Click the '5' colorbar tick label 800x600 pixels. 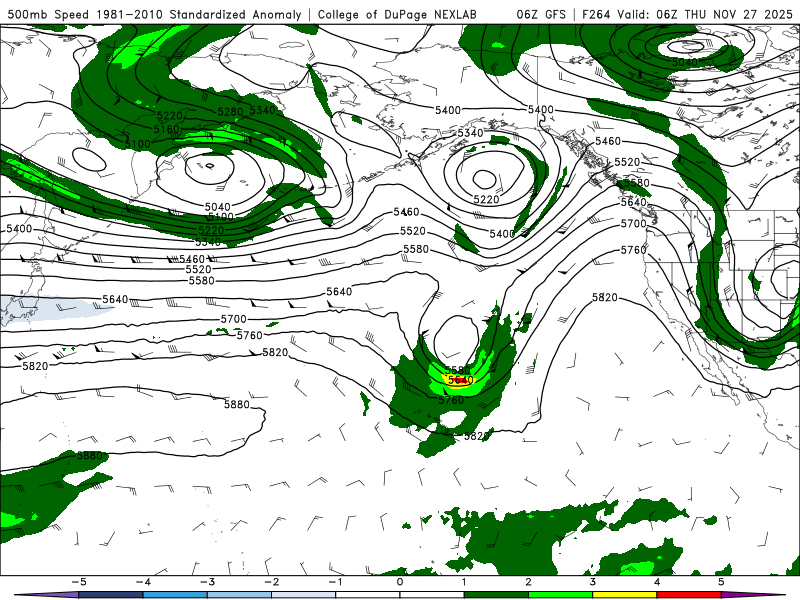721,582
